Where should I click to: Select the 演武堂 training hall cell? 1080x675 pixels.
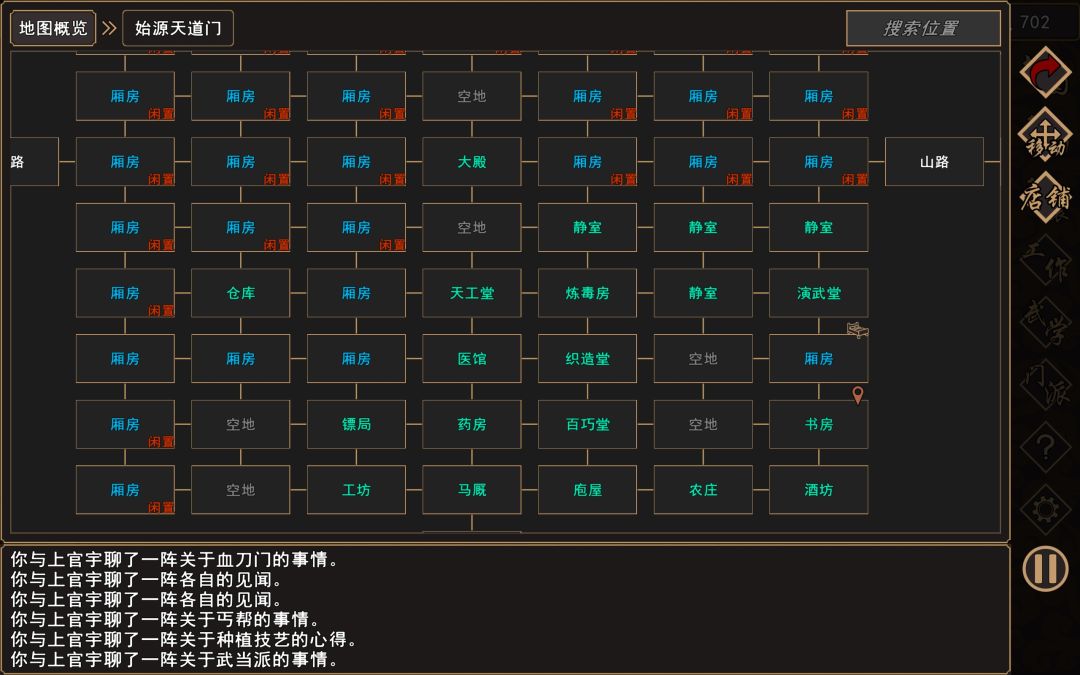pyautogui.click(x=818, y=293)
